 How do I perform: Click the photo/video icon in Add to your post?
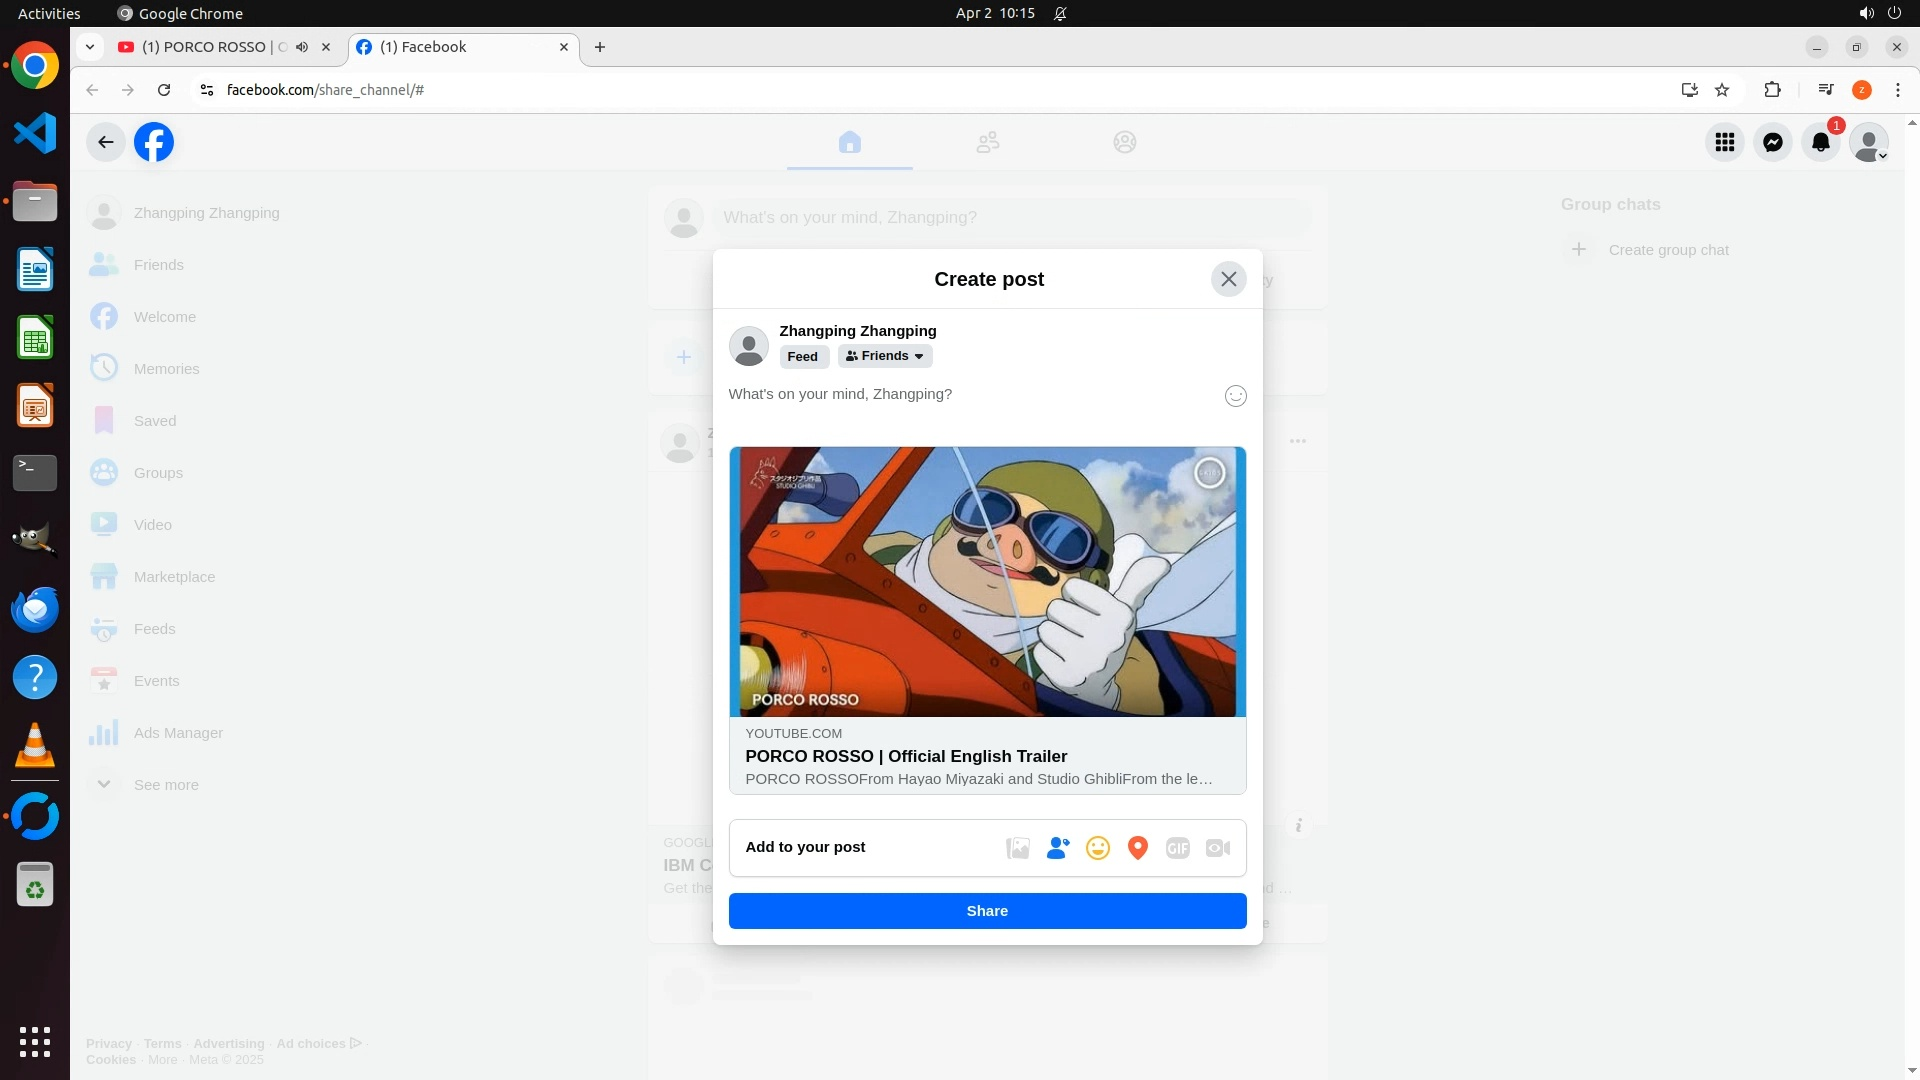[1017, 848]
